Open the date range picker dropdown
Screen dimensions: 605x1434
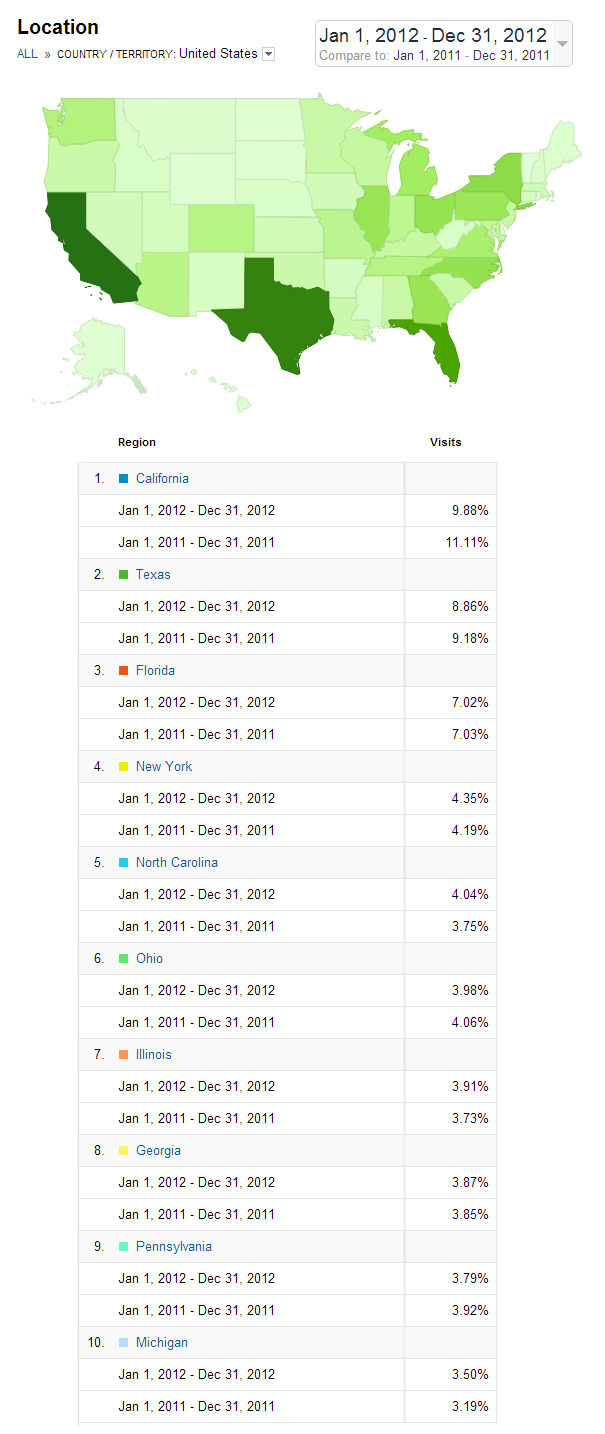(561, 44)
